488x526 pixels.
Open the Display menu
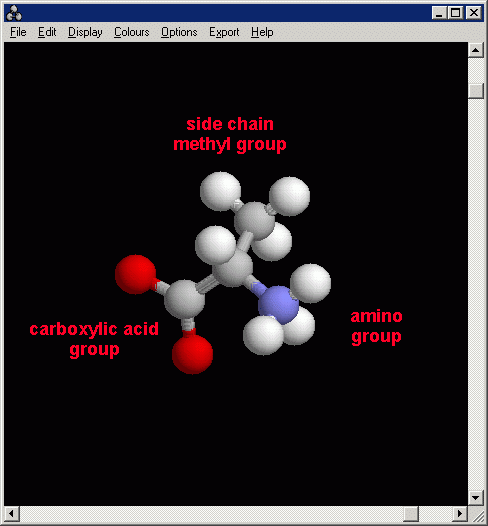click(x=85, y=32)
